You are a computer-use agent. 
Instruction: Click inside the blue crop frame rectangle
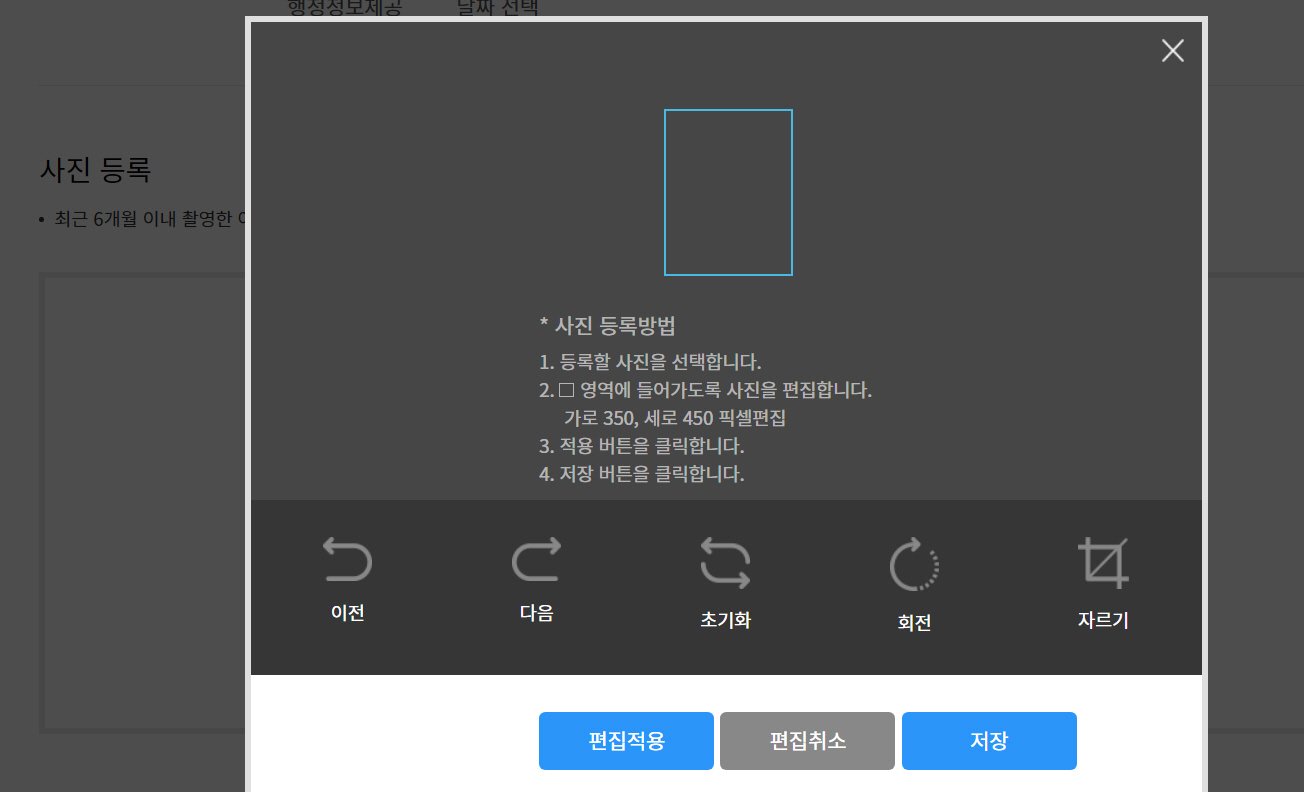(x=728, y=192)
